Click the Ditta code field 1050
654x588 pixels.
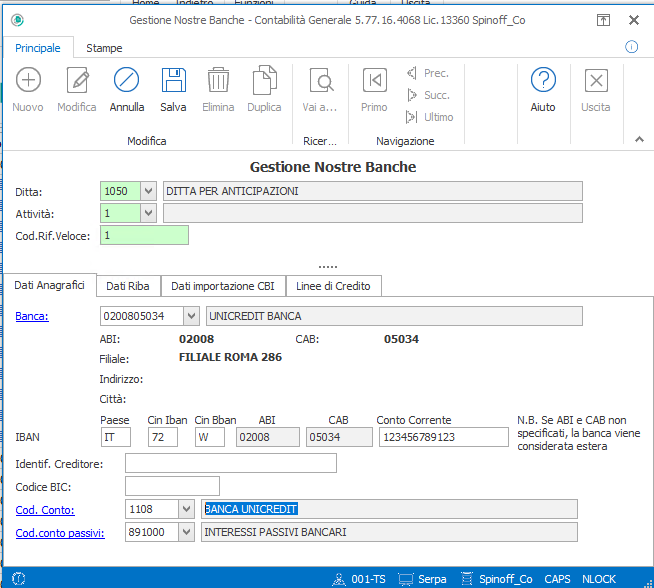click(121, 191)
